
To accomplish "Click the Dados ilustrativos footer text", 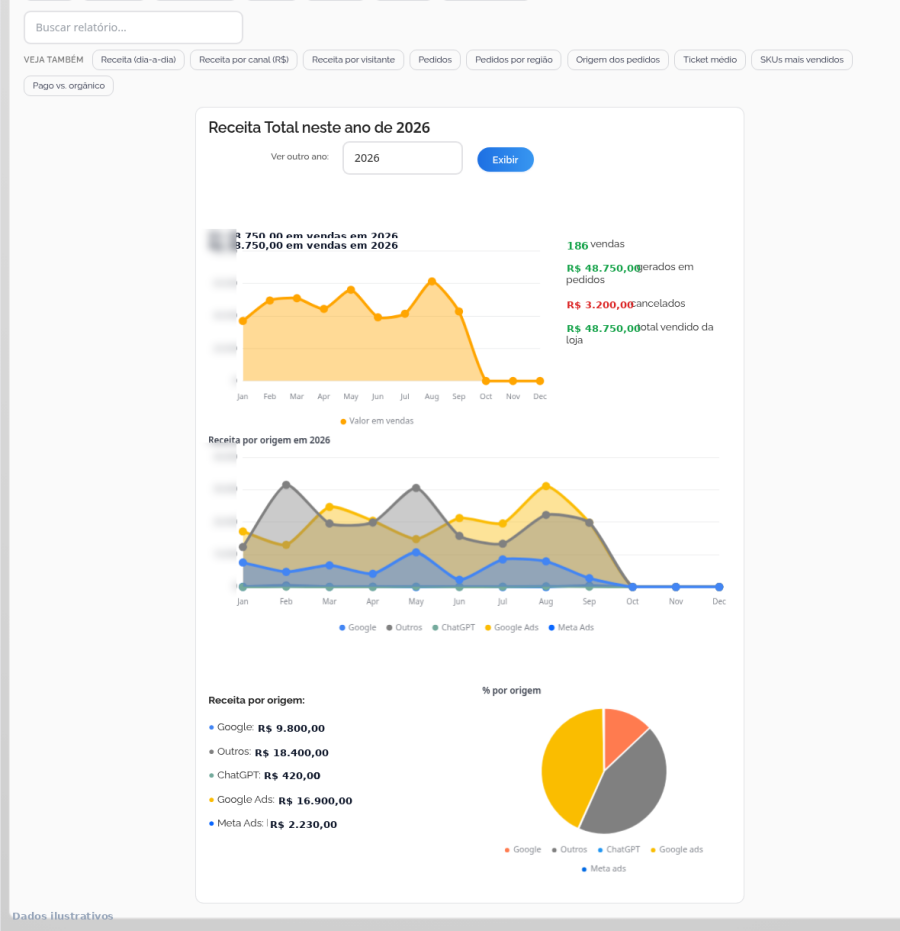I will point(62,916).
